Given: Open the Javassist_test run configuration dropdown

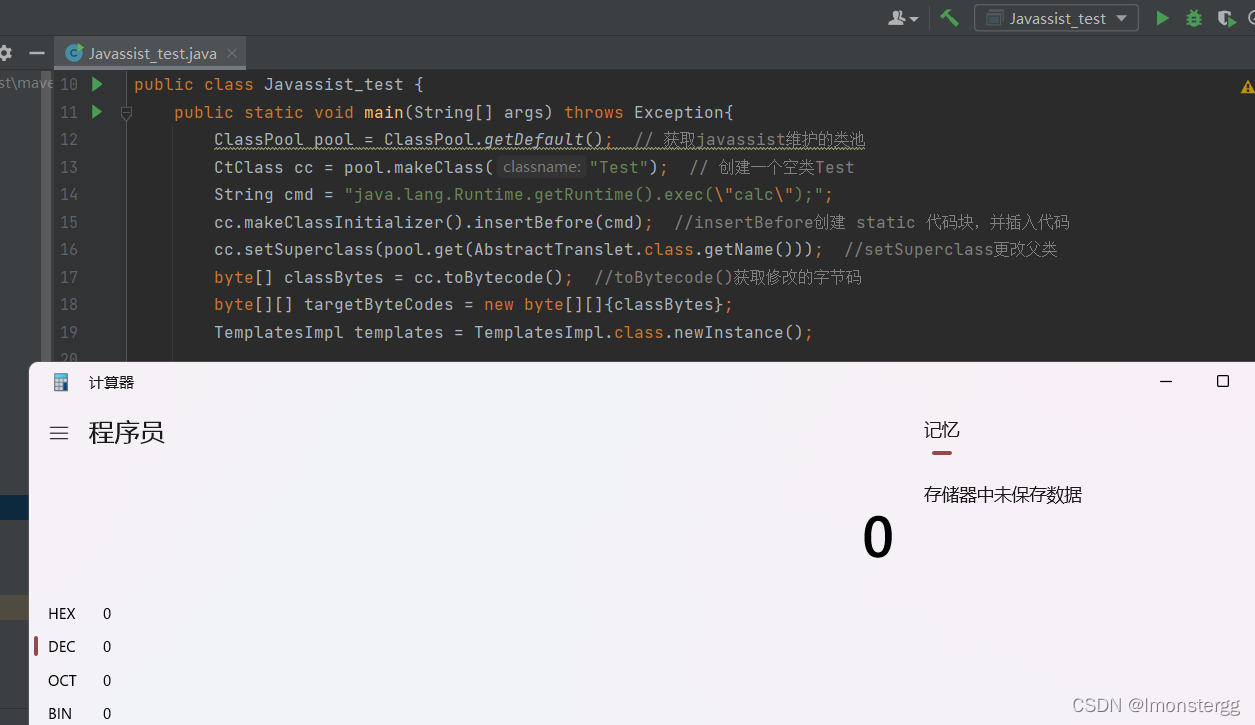Looking at the screenshot, I should (x=1056, y=18).
